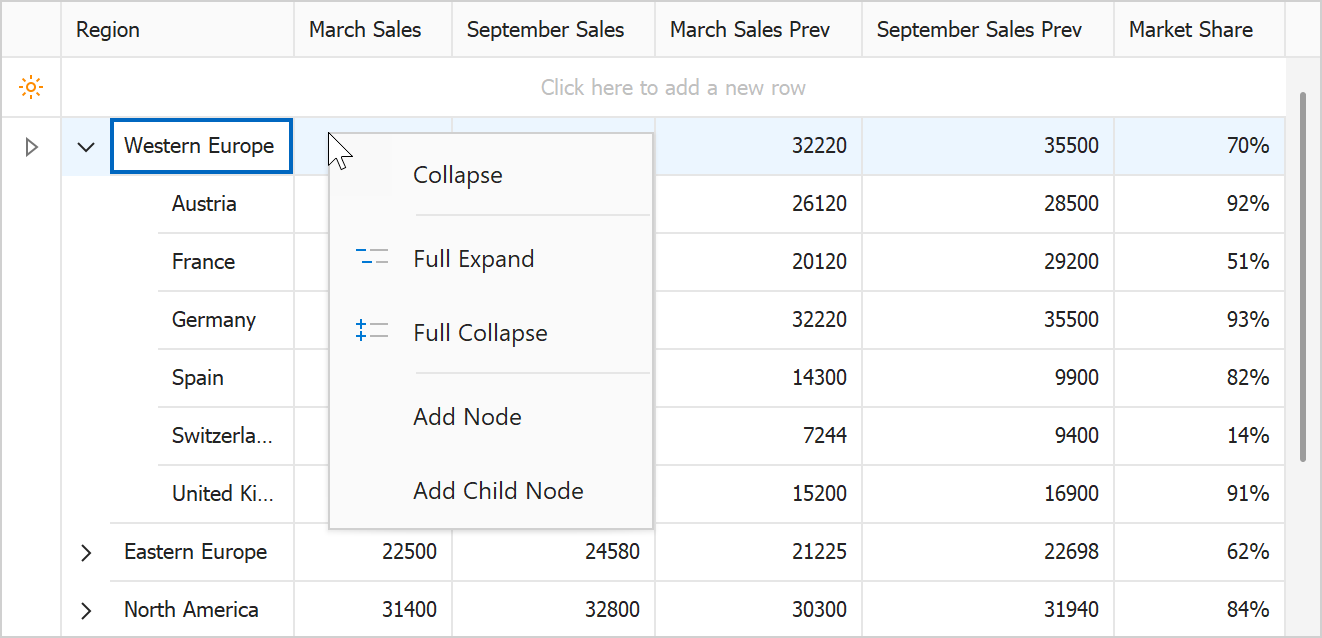Click the new row sun icon
This screenshot has height=638, width=1322.
[31, 88]
